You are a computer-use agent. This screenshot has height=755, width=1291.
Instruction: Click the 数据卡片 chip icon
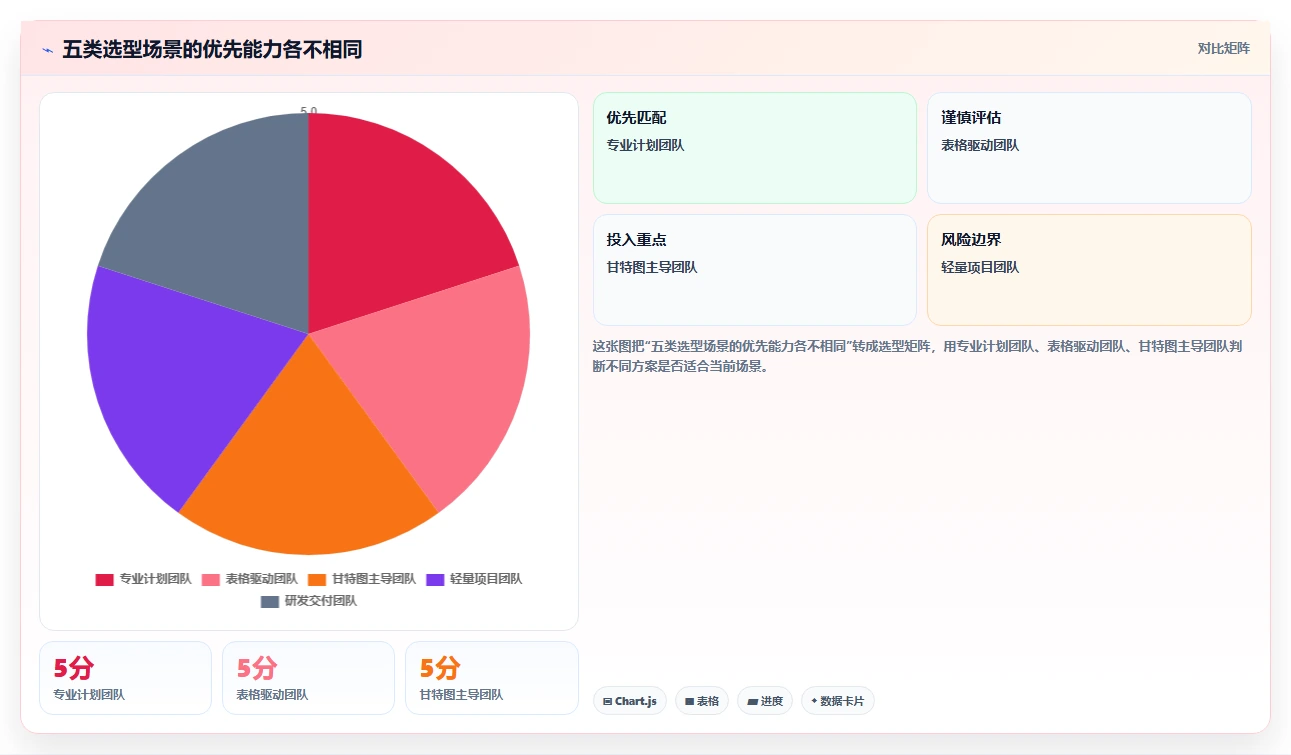pos(814,701)
